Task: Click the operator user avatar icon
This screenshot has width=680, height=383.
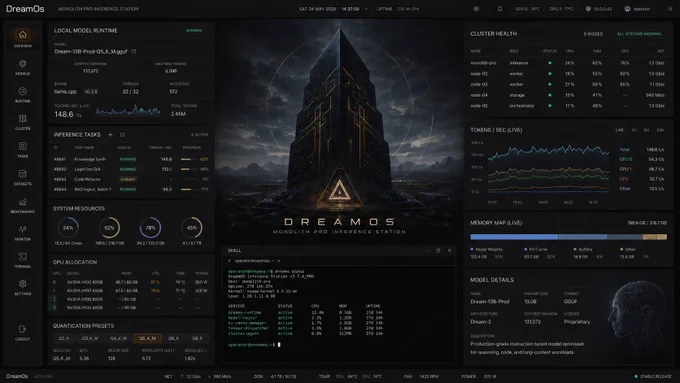Action: click(627, 9)
